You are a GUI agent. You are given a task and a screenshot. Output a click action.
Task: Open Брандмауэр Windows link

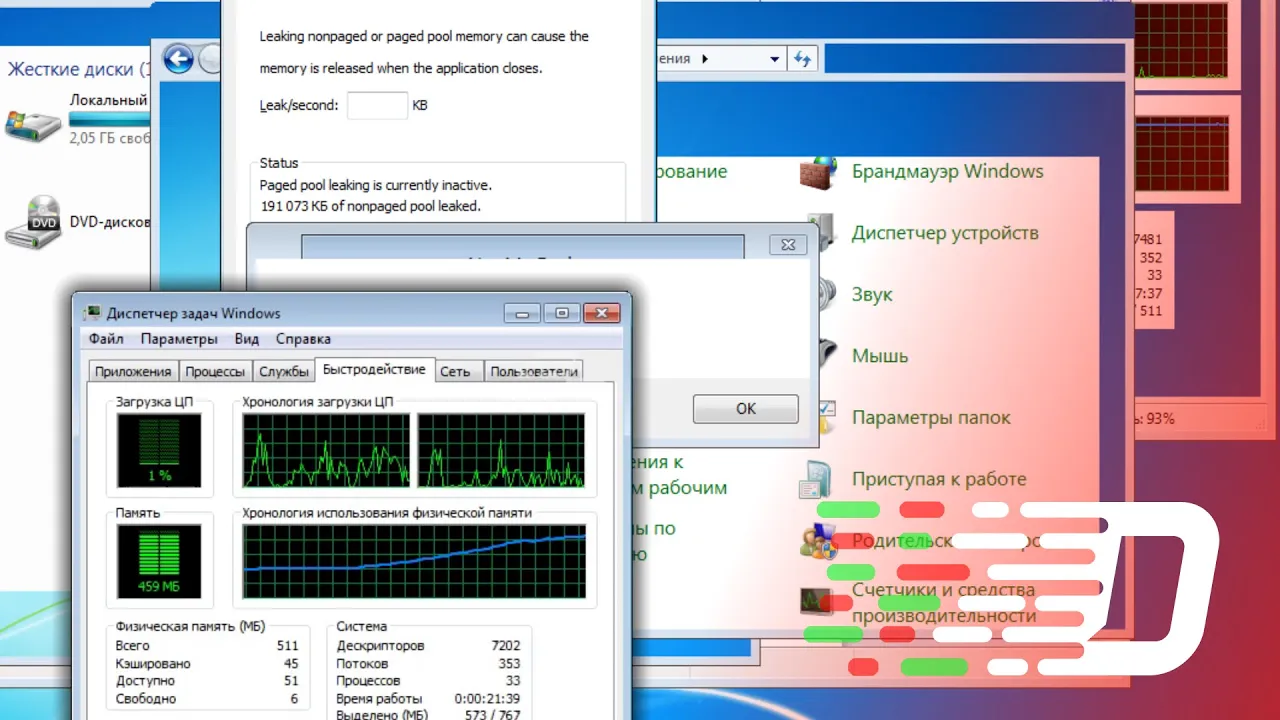947,171
